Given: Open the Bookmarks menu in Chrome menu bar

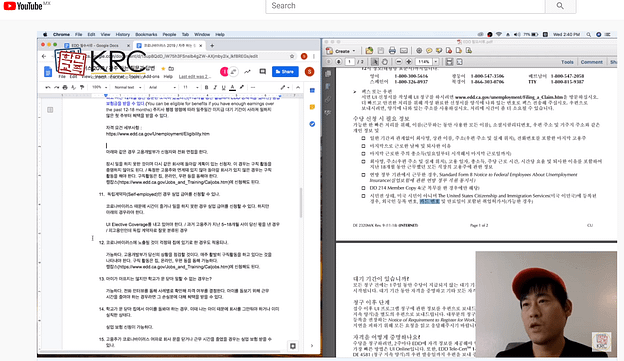Looking at the screenshot, I should click(x=146, y=34).
